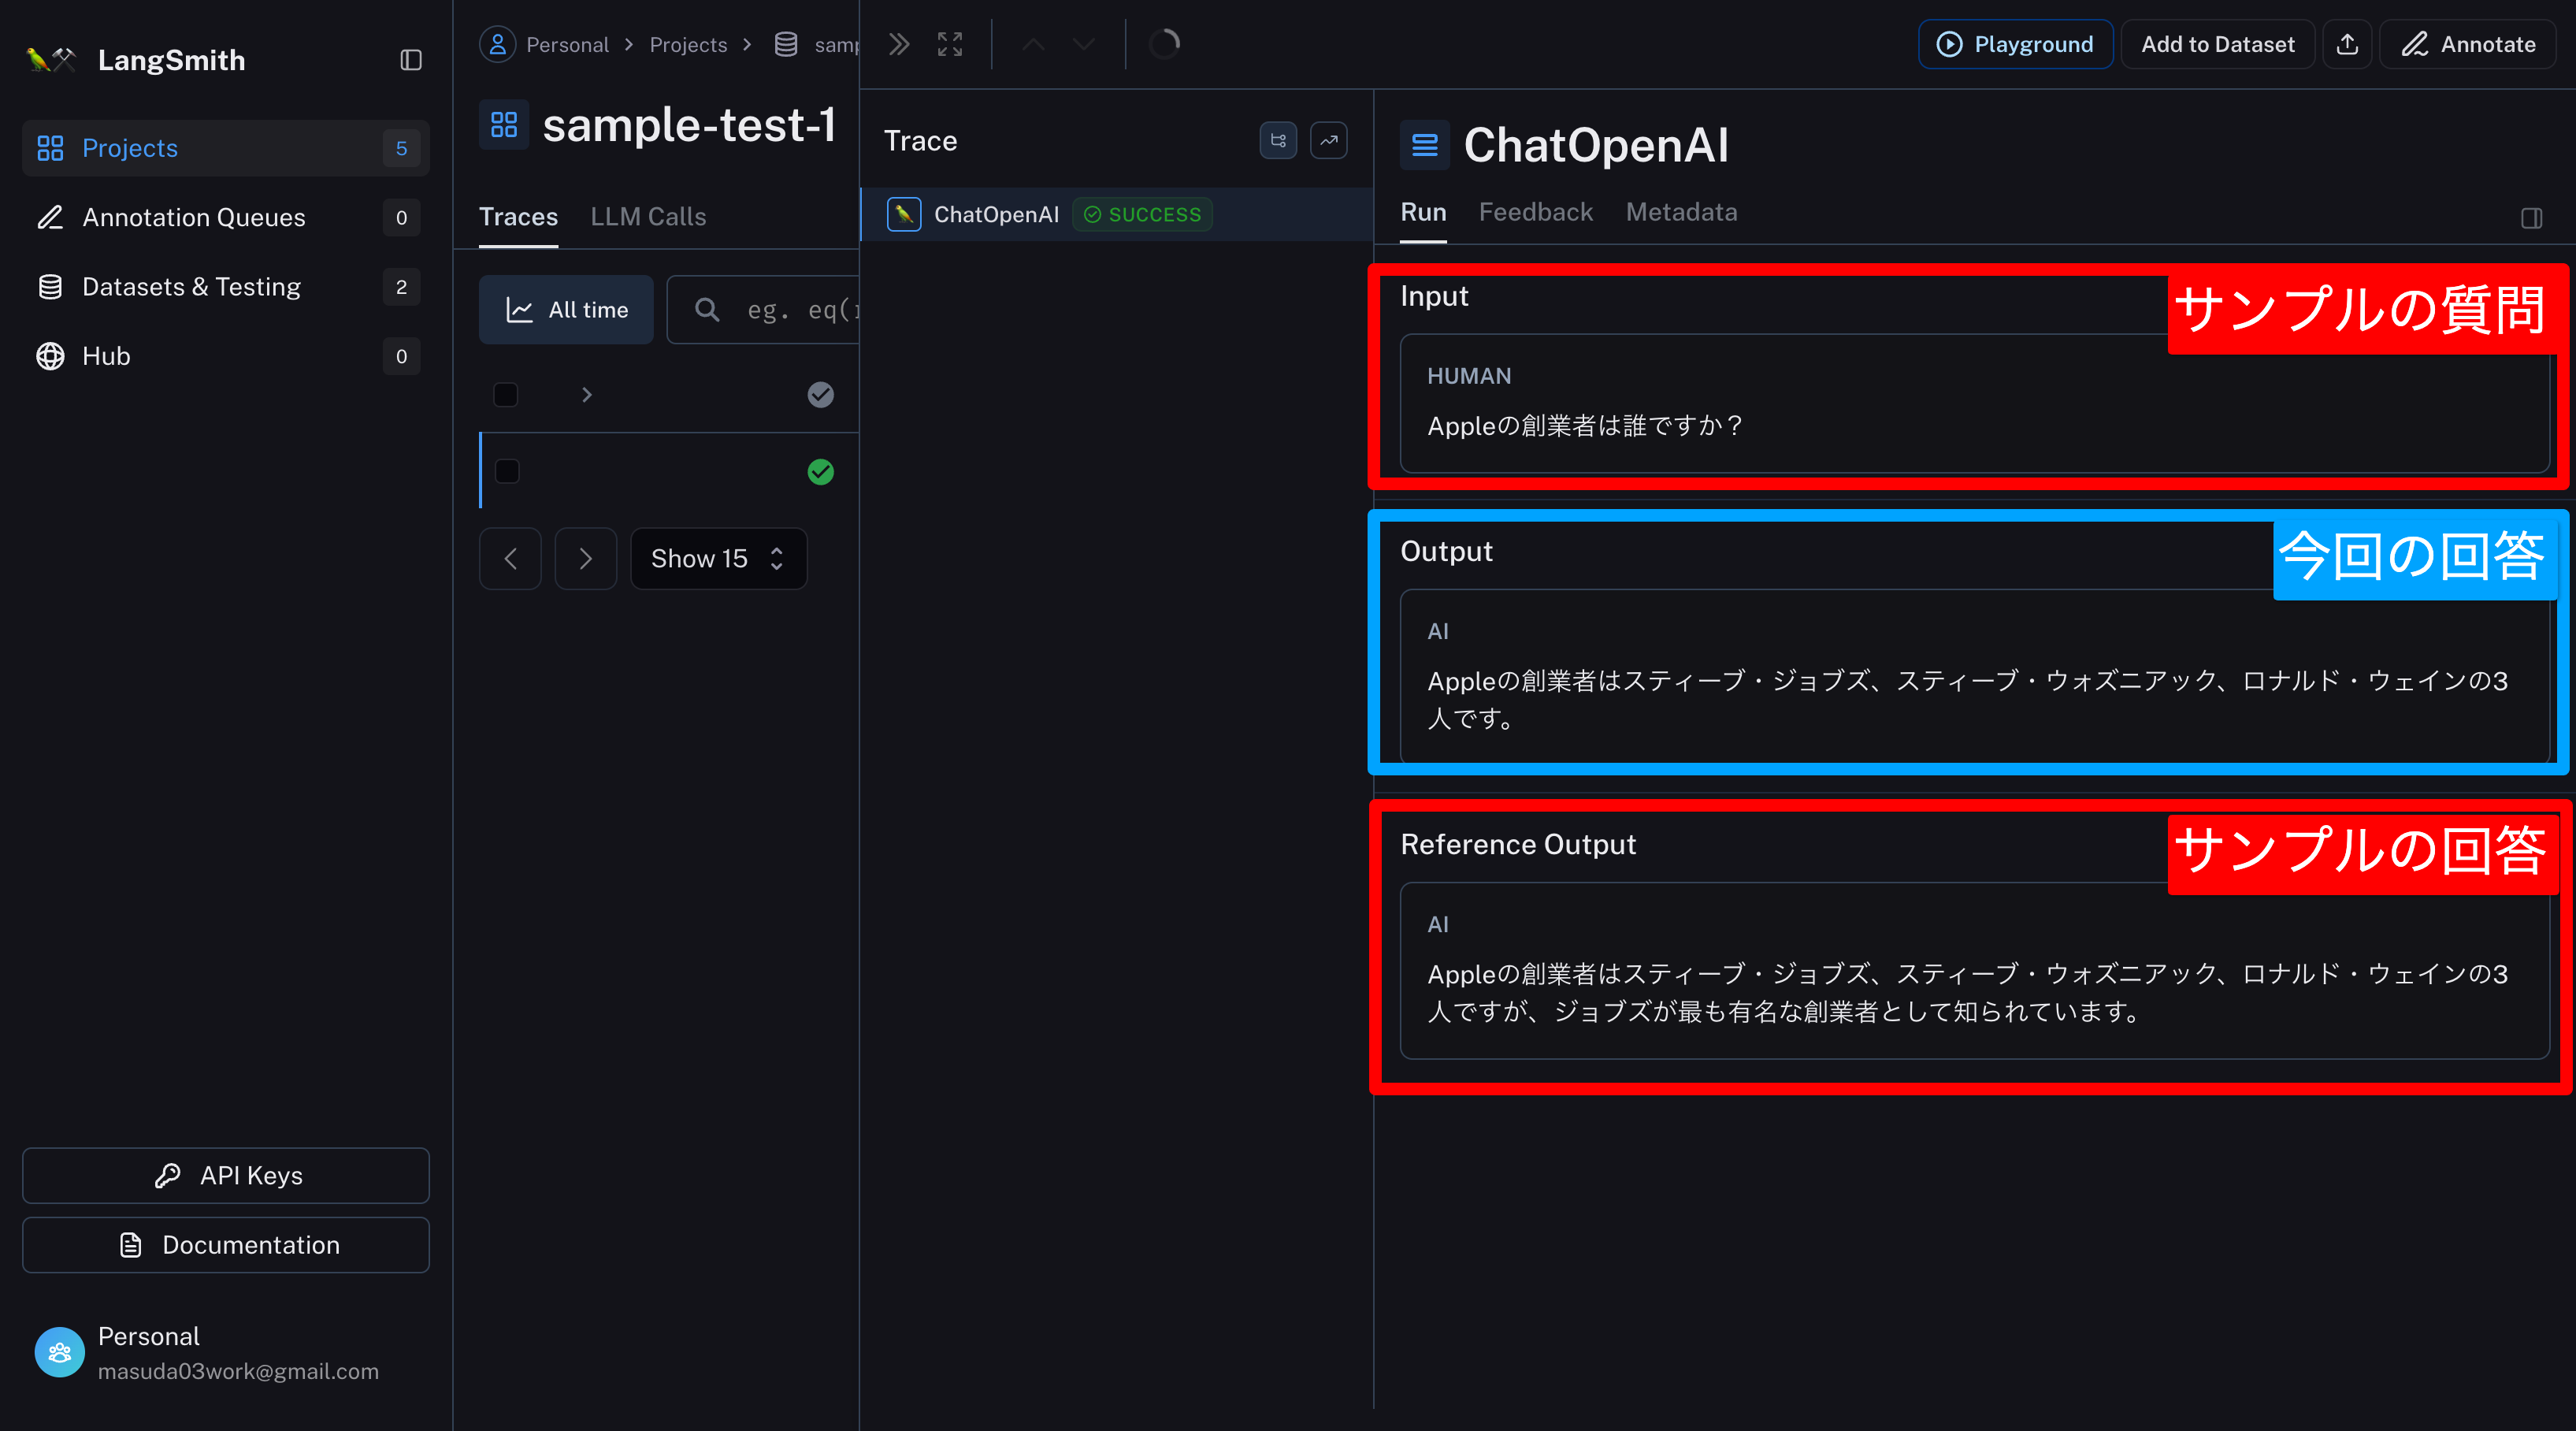Click the ChatOpenAI parrot icon in trace
Screen dimensions: 2576x1431
click(904, 214)
